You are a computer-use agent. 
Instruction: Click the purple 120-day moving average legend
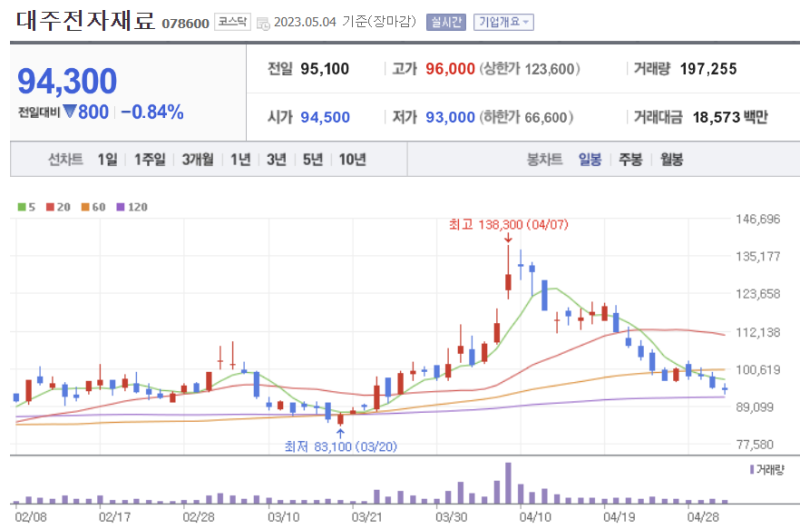pyautogui.click(x=132, y=207)
